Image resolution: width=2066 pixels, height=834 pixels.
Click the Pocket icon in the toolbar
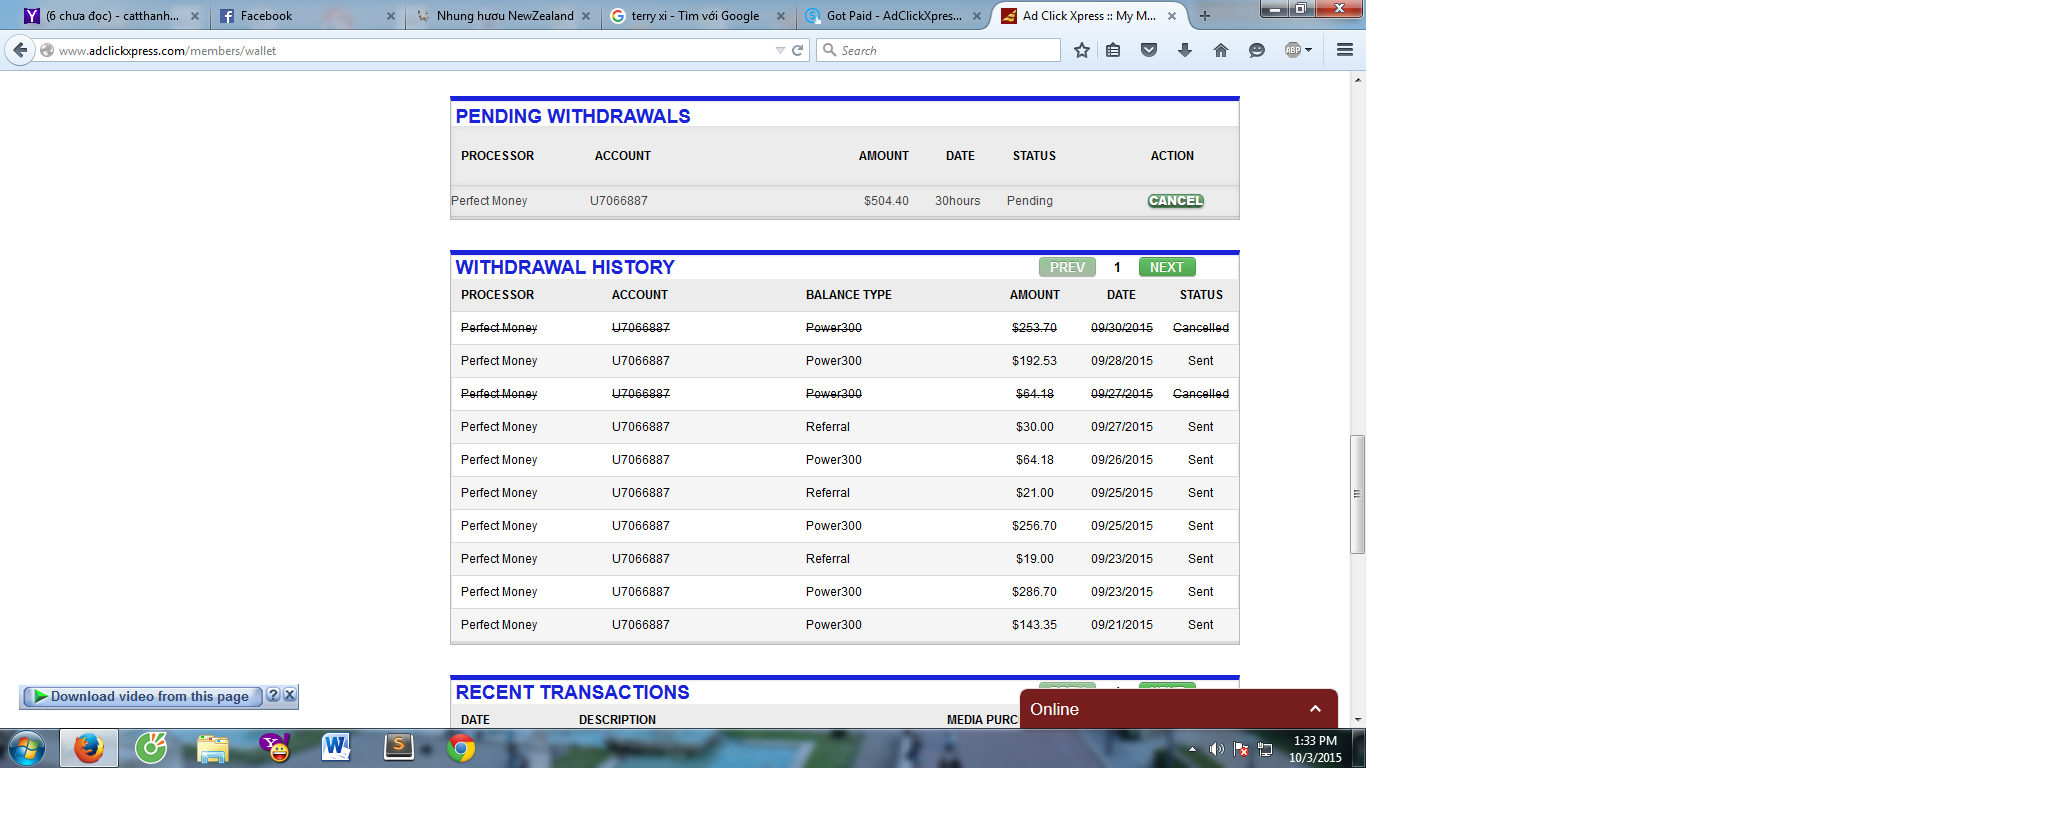pyautogui.click(x=1149, y=50)
